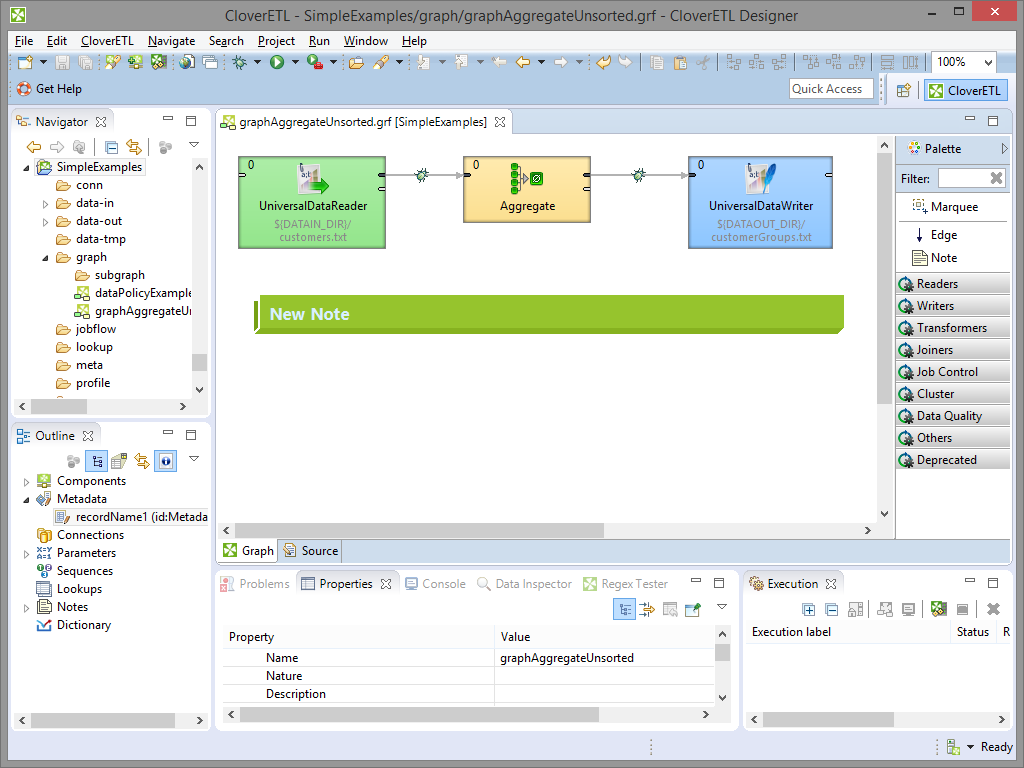Click the Quick Access search field
Viewport: 1024px width, 768px height.
point(831,89)
